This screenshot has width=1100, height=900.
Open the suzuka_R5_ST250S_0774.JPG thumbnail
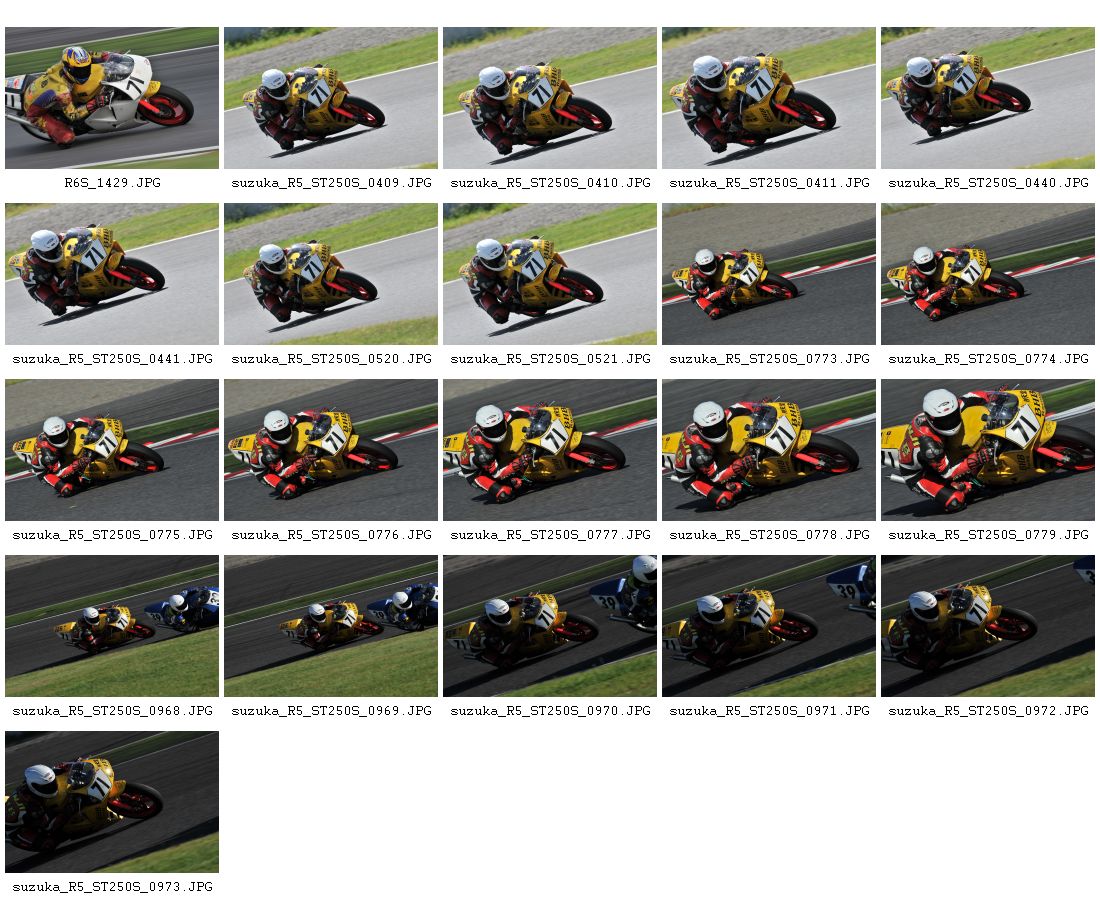click(988, 274)
